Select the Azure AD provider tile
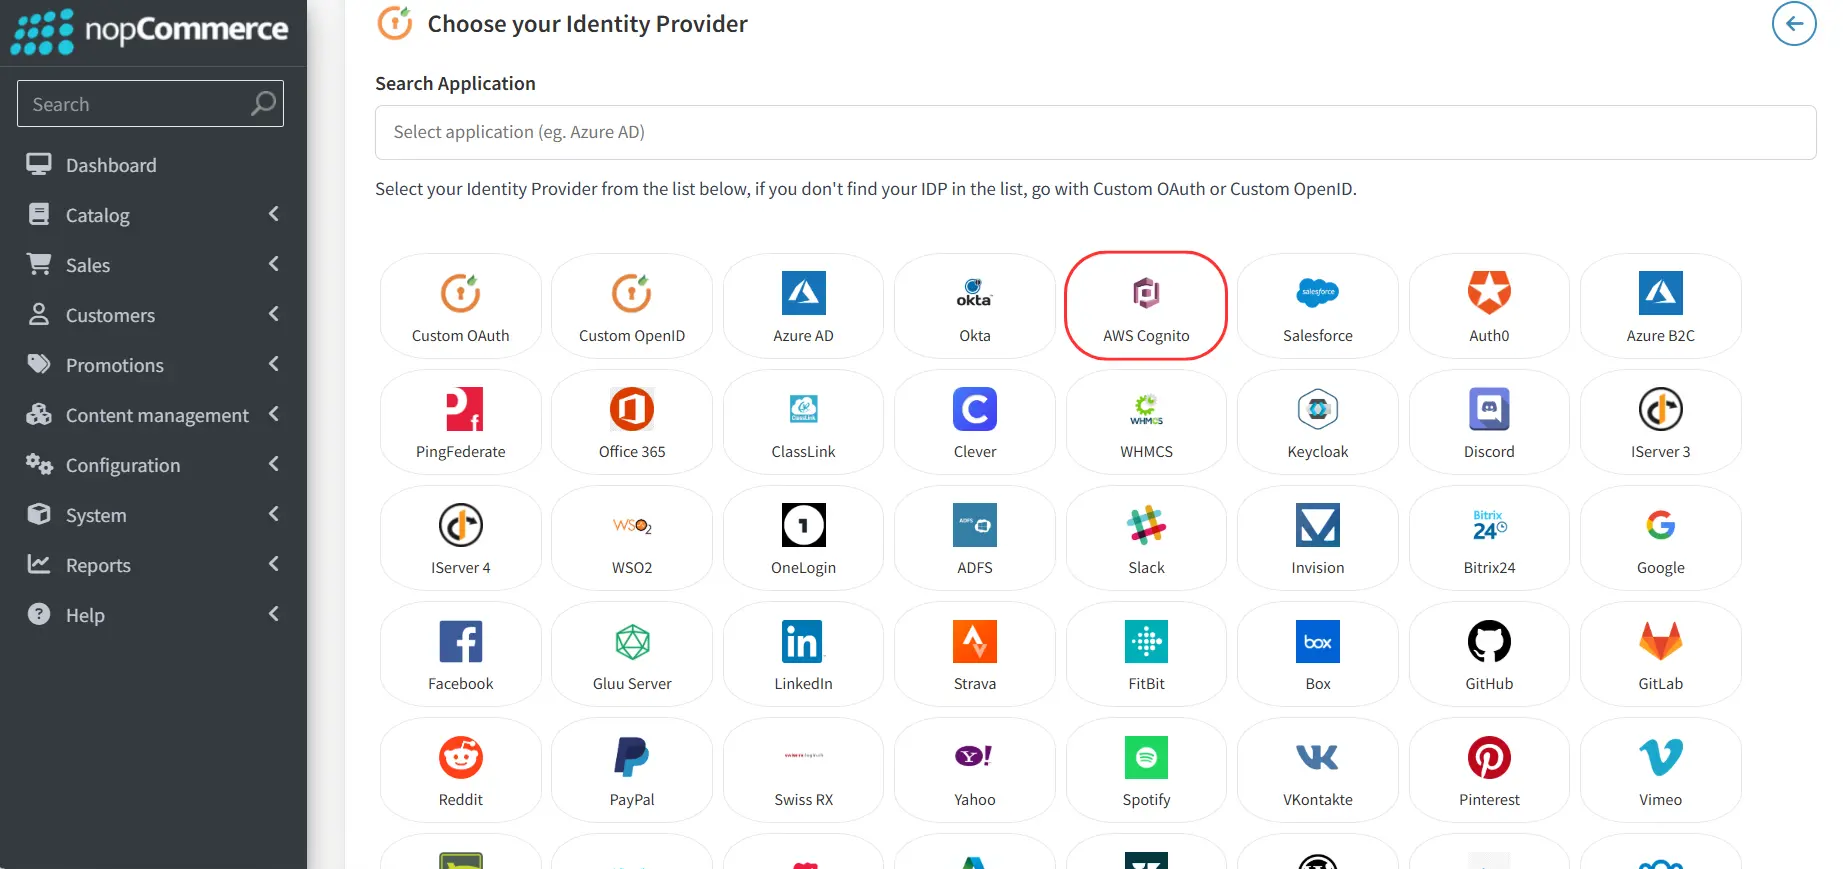Viewport: 1843px width, 869px height. (x=802, y=305)
